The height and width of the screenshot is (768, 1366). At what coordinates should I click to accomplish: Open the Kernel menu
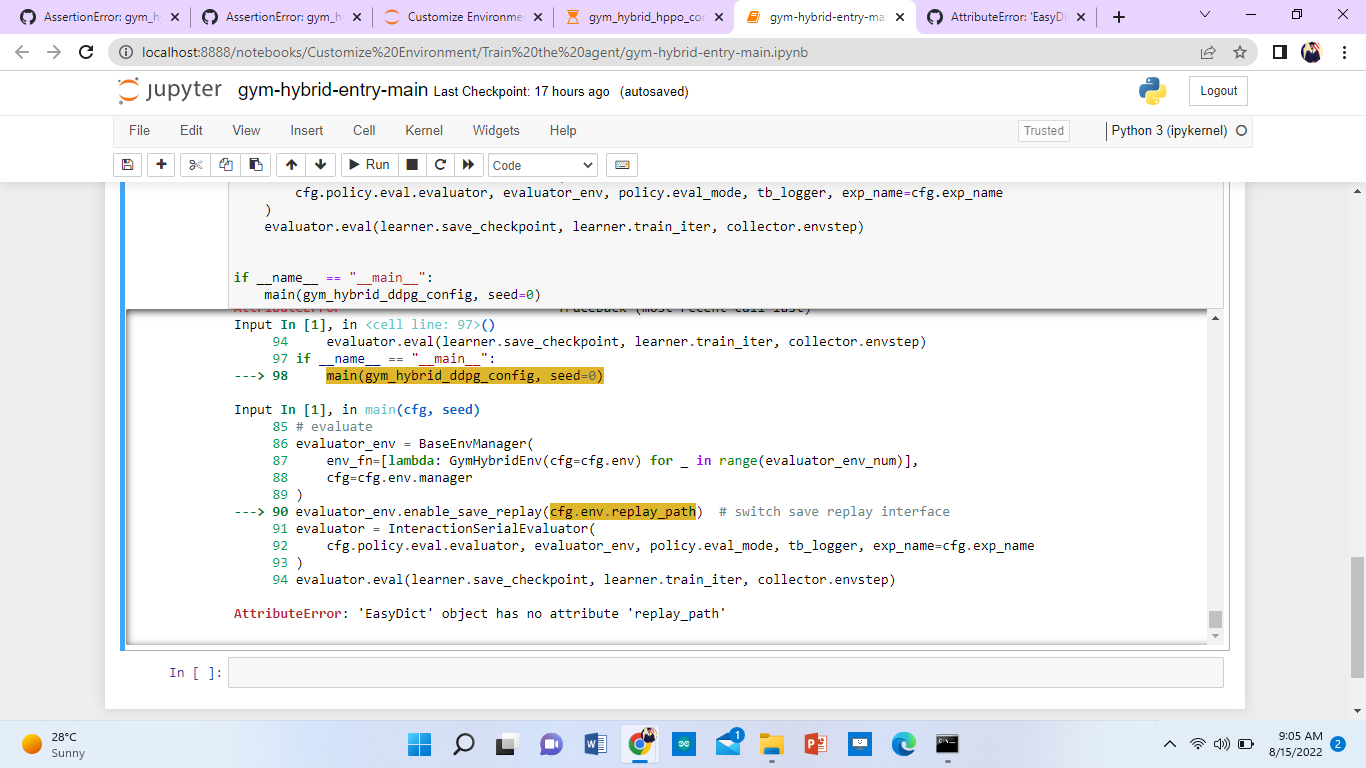point(423,130)
